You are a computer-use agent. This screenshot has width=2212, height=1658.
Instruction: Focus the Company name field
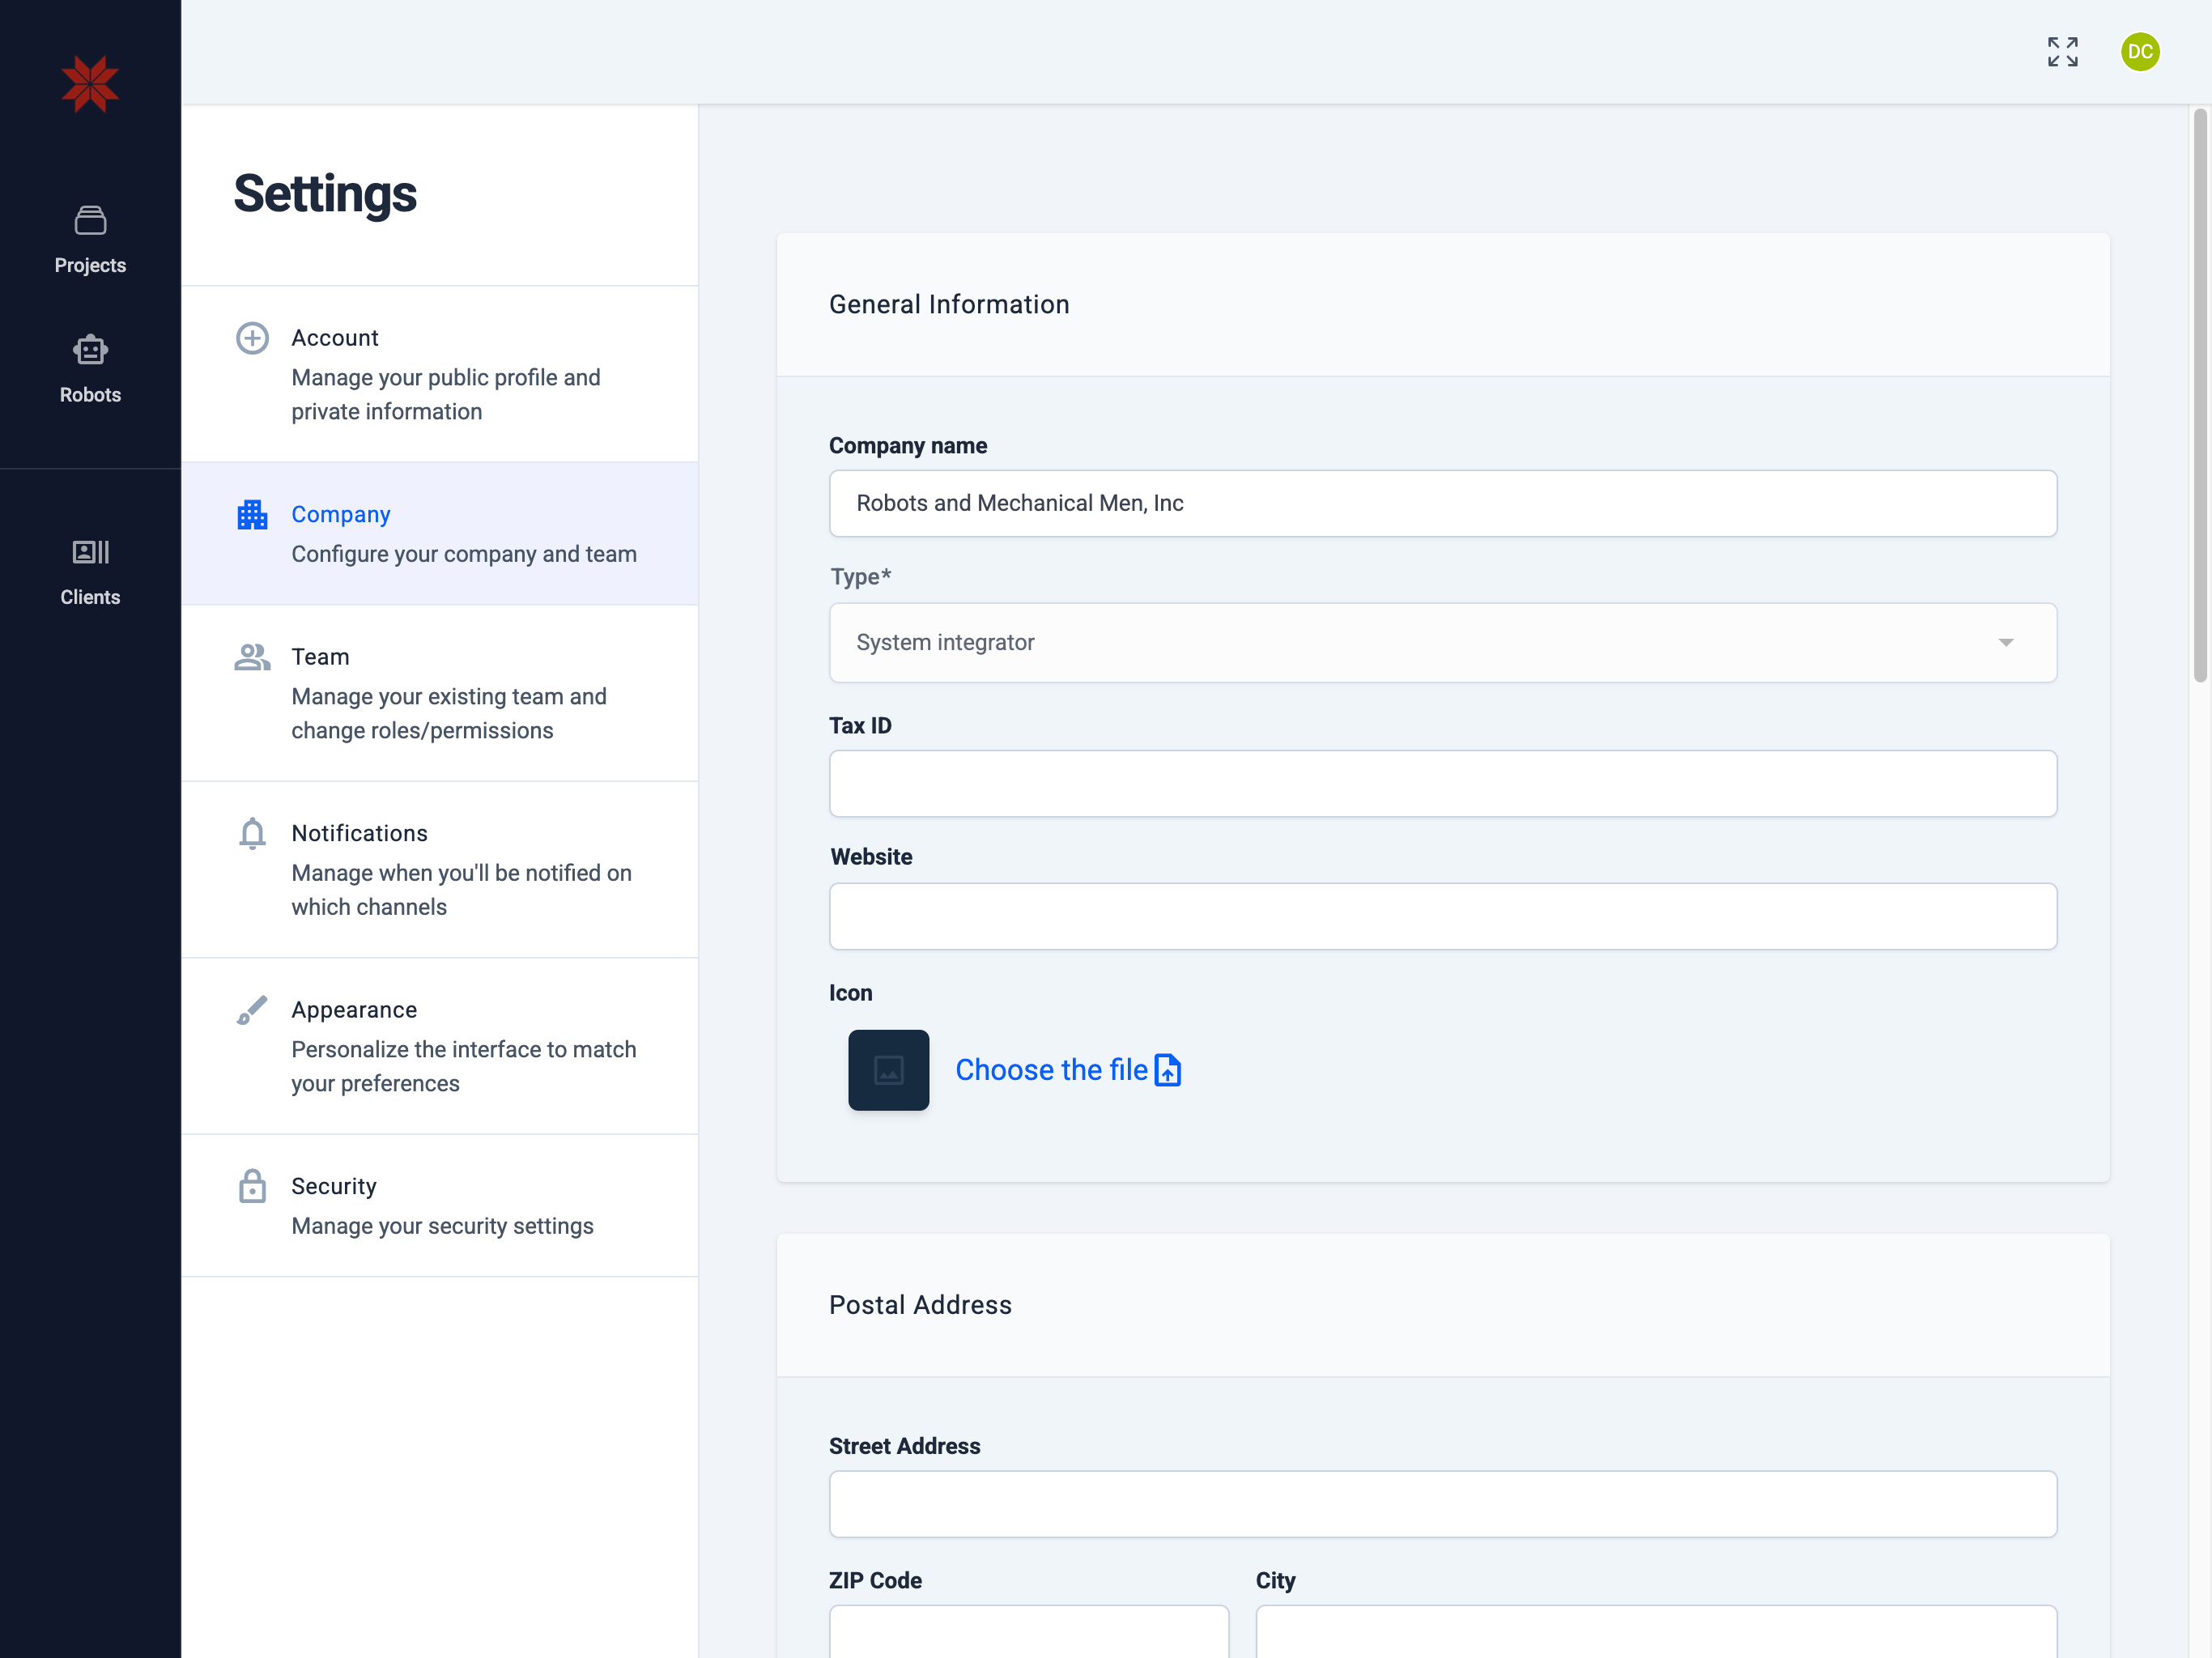click(x=1442, y=503)
